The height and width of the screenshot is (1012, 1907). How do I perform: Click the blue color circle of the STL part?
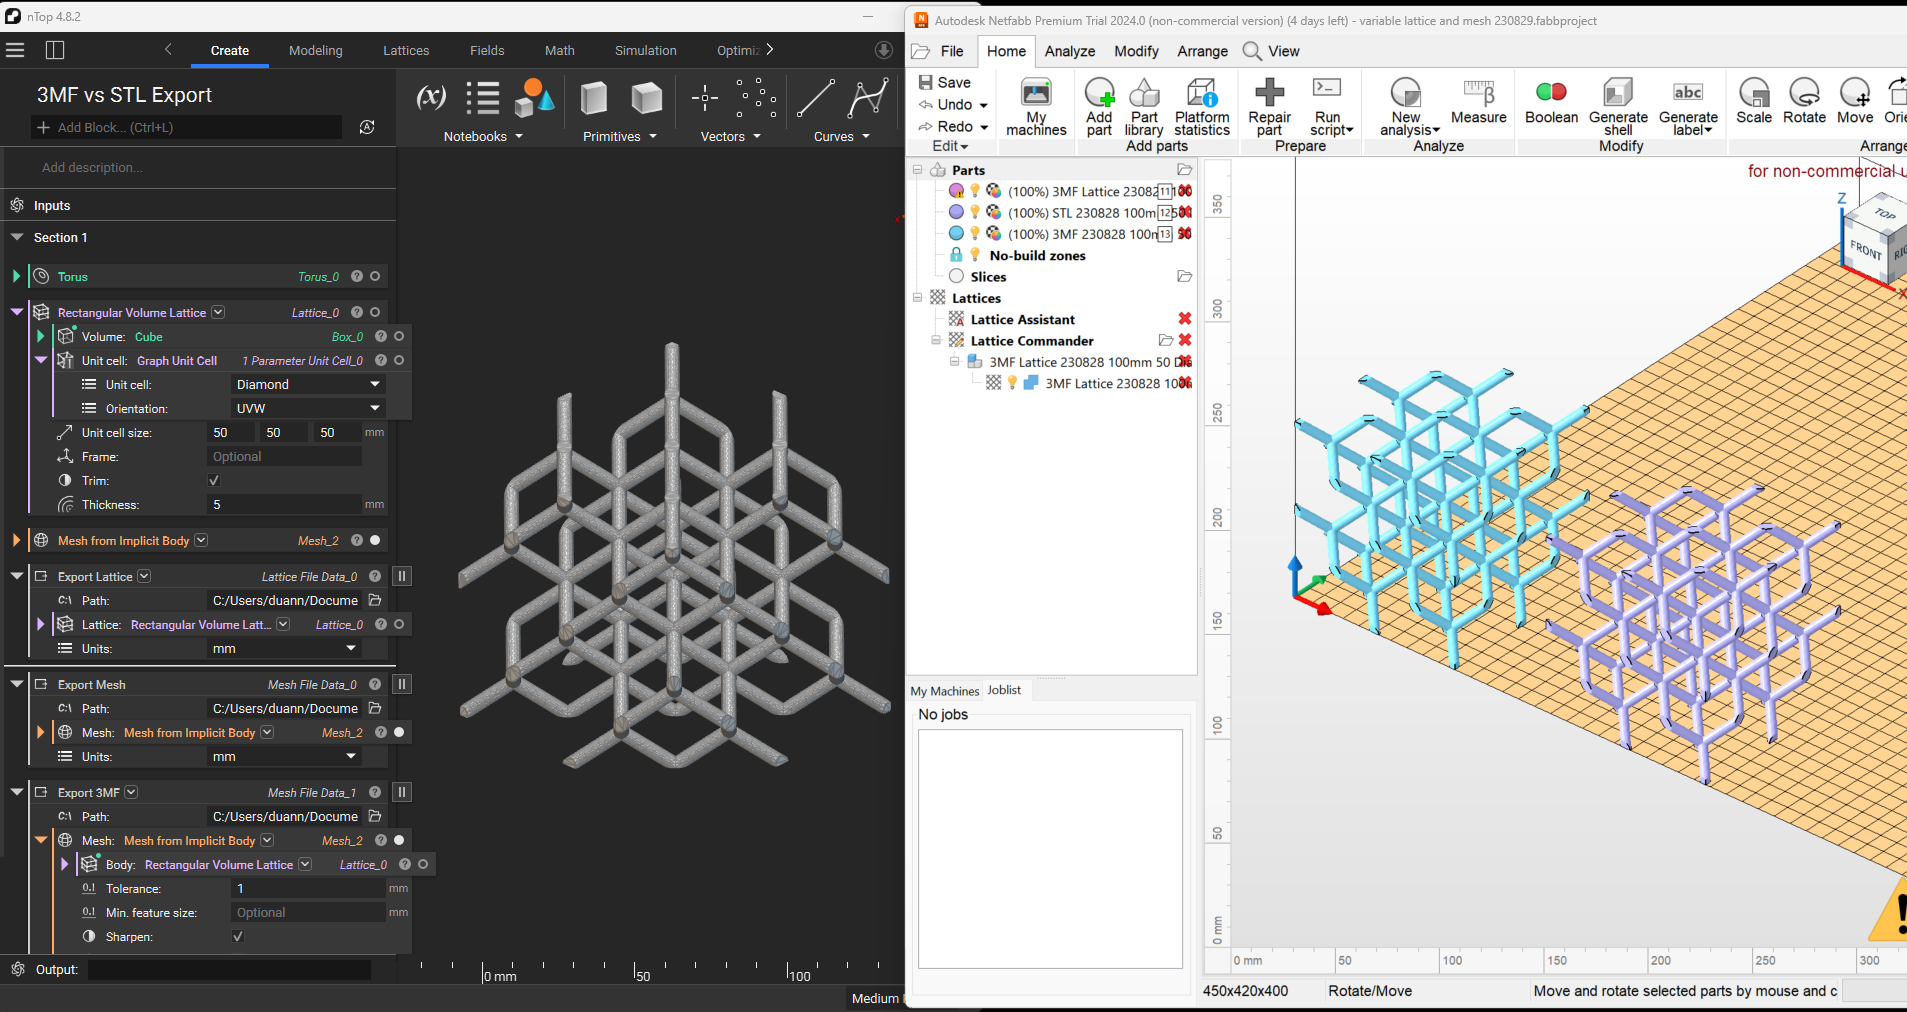tap(956, 212)
